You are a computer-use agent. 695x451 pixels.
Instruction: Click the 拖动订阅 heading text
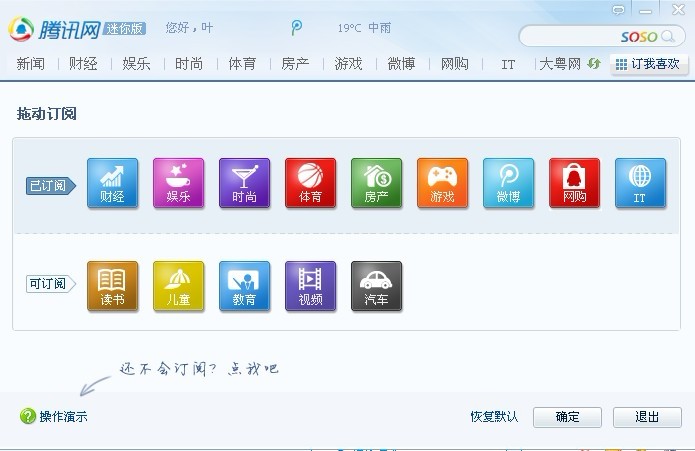pyautogui.click(x=47, y=114)
